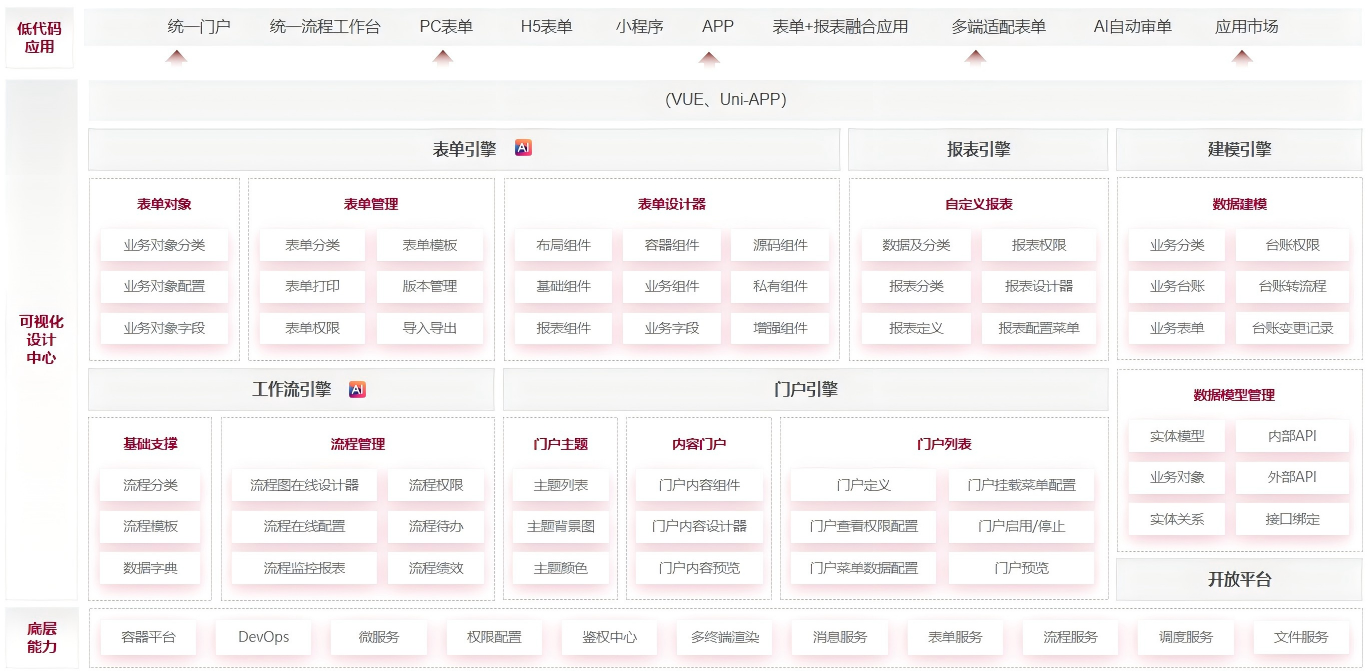1369x671 pixels.
Task: Click 外部API in 数据模型管理
Action: (x=1292, y=477)
